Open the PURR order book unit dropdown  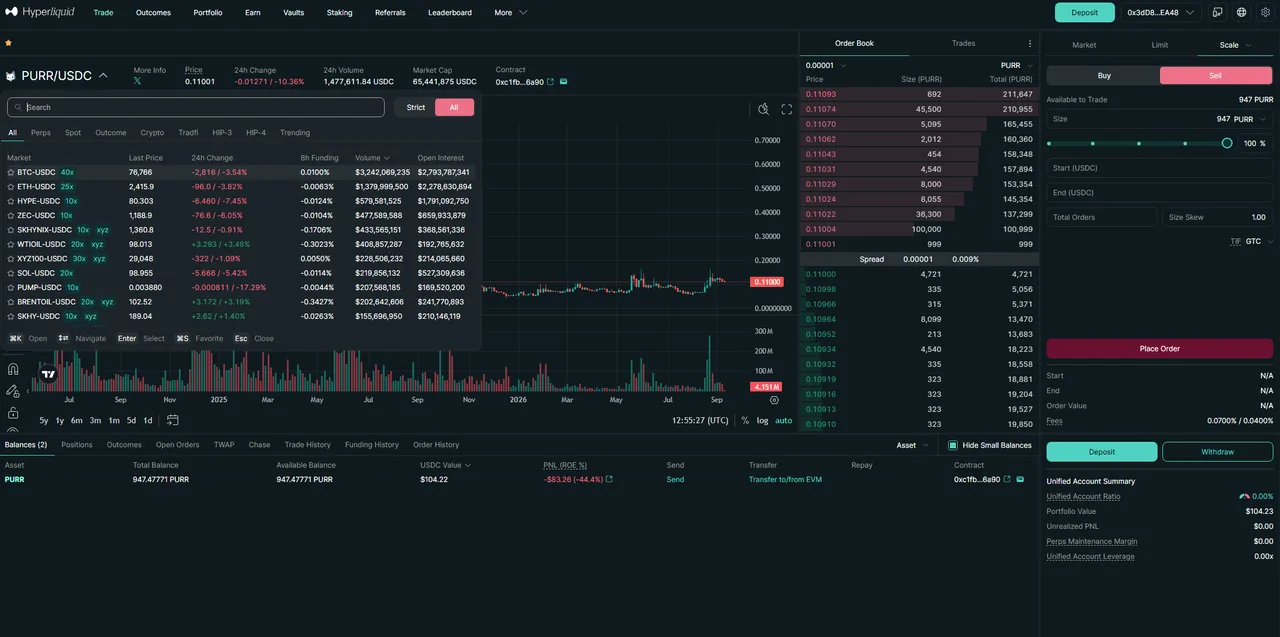(x=1015, y=65)
